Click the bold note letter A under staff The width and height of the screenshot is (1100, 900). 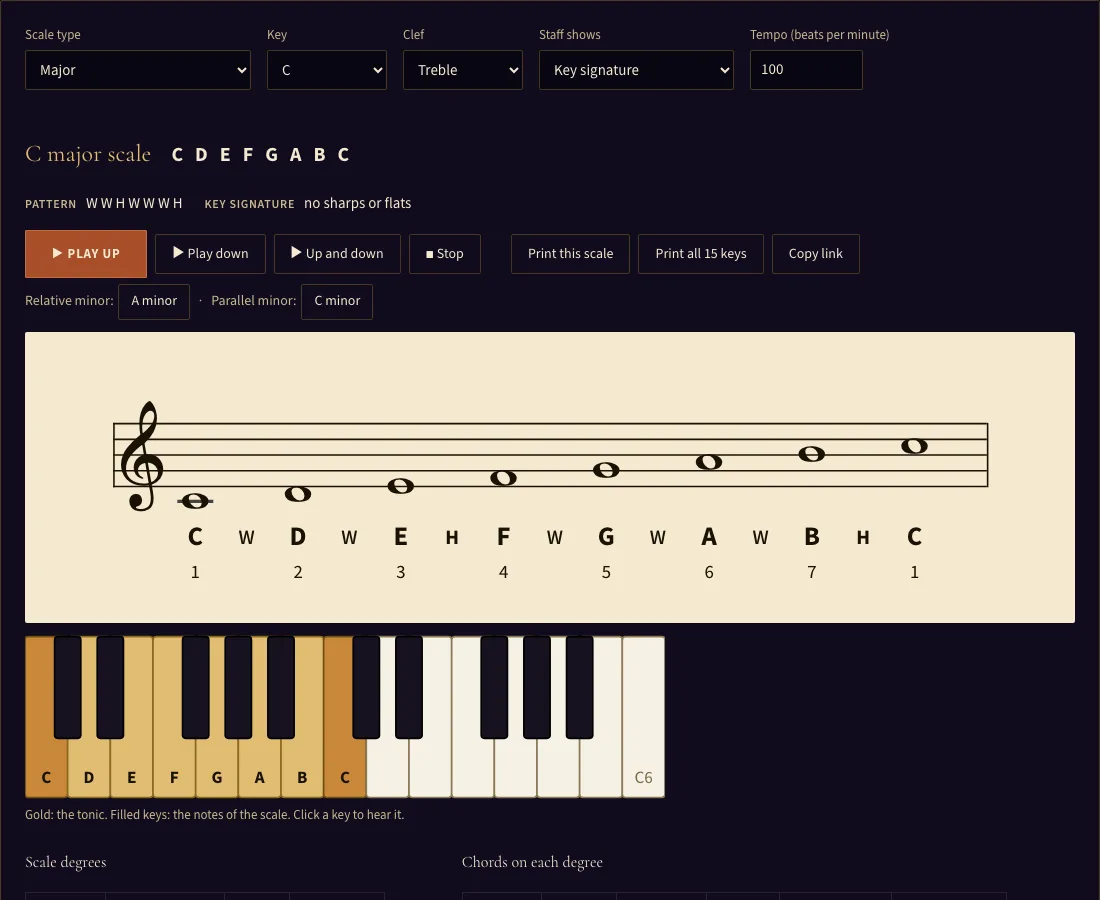tap(709, 537)
